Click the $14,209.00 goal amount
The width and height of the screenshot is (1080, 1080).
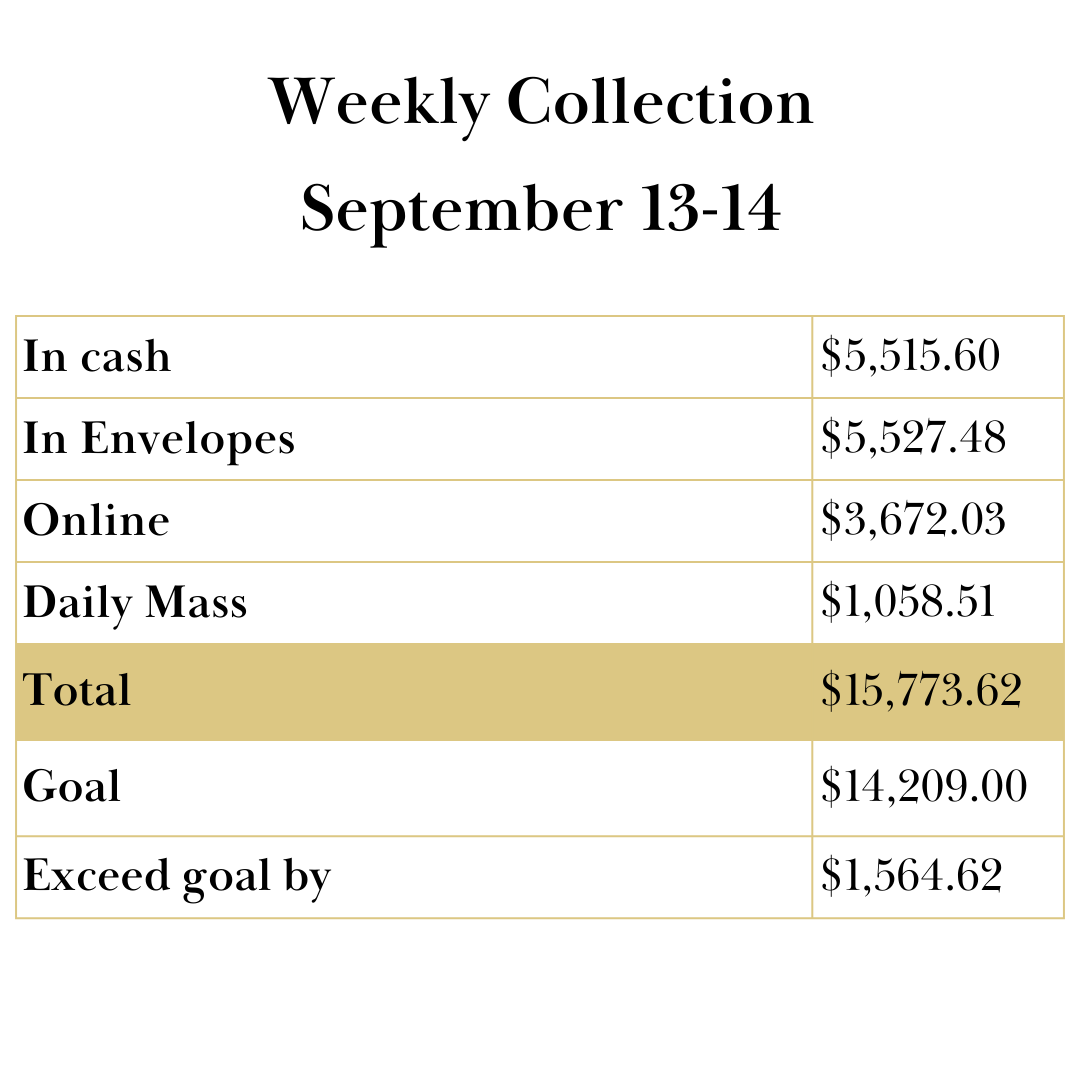click(924, 788)
